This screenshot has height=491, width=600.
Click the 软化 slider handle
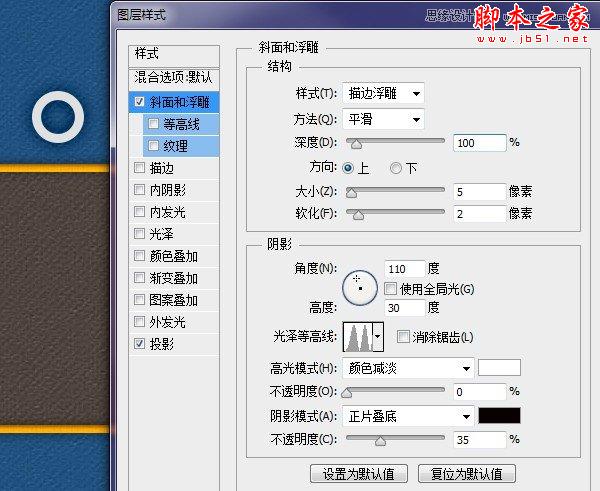click(x=359, y=215)
